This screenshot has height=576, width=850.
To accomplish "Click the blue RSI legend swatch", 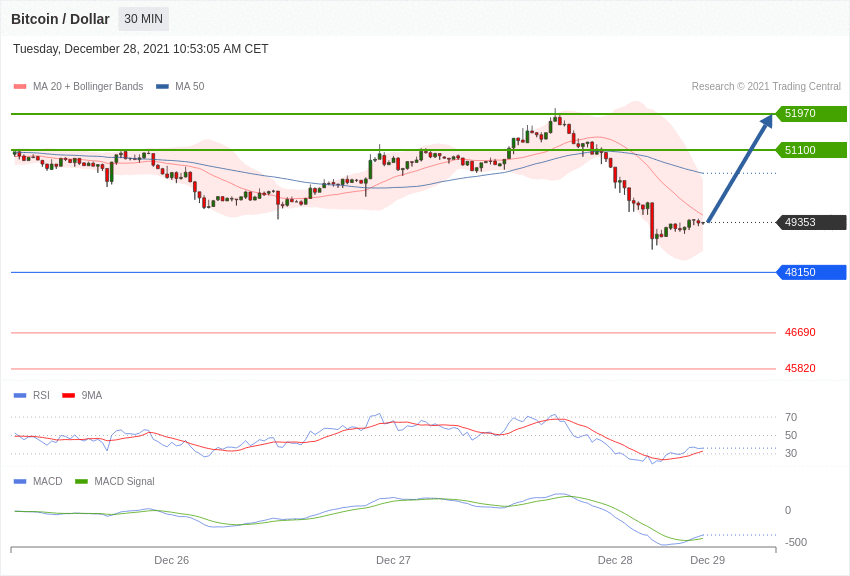I will [20, 396].
